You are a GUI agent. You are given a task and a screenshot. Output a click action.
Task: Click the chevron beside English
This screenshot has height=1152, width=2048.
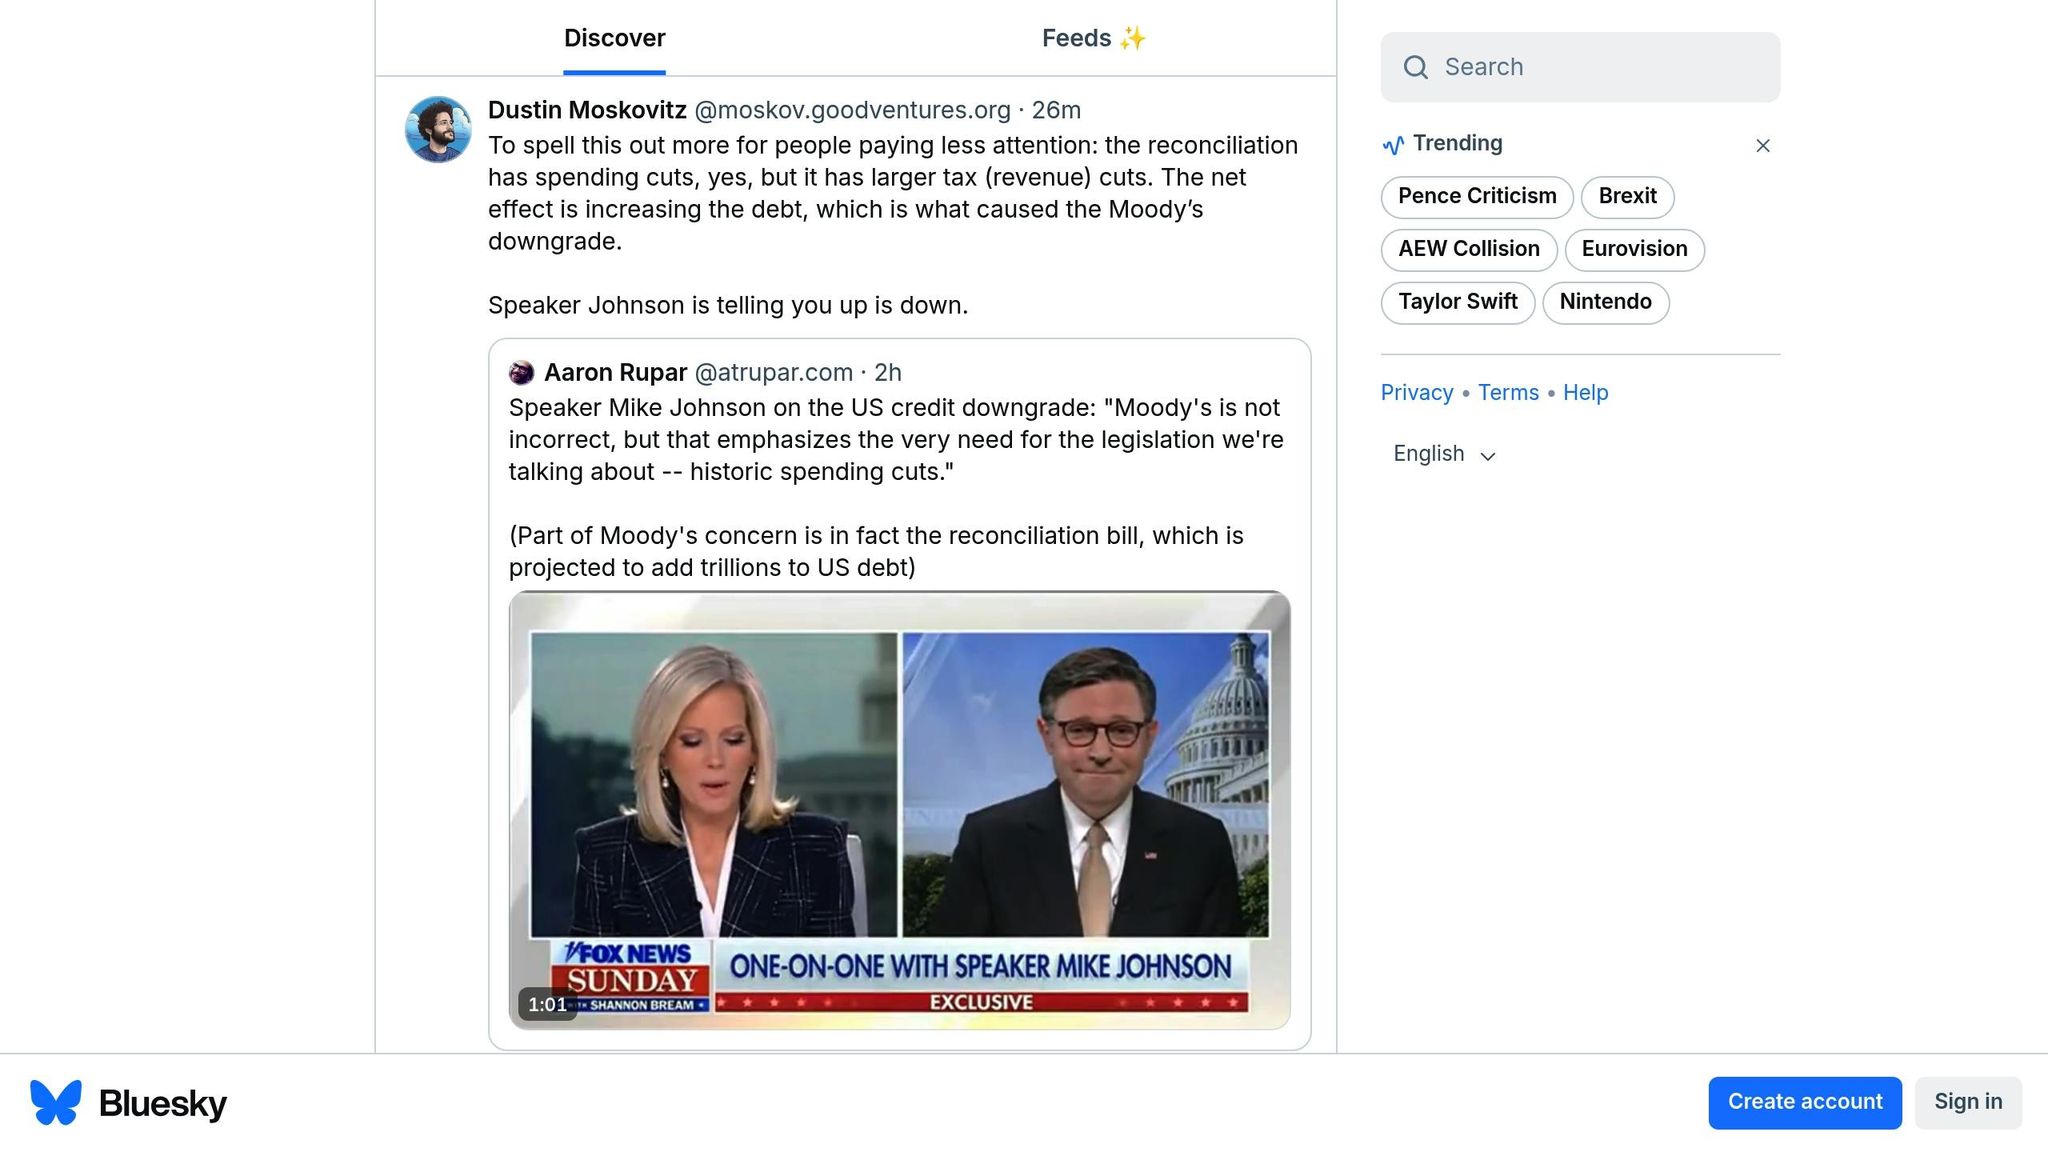click(1487, 456)
